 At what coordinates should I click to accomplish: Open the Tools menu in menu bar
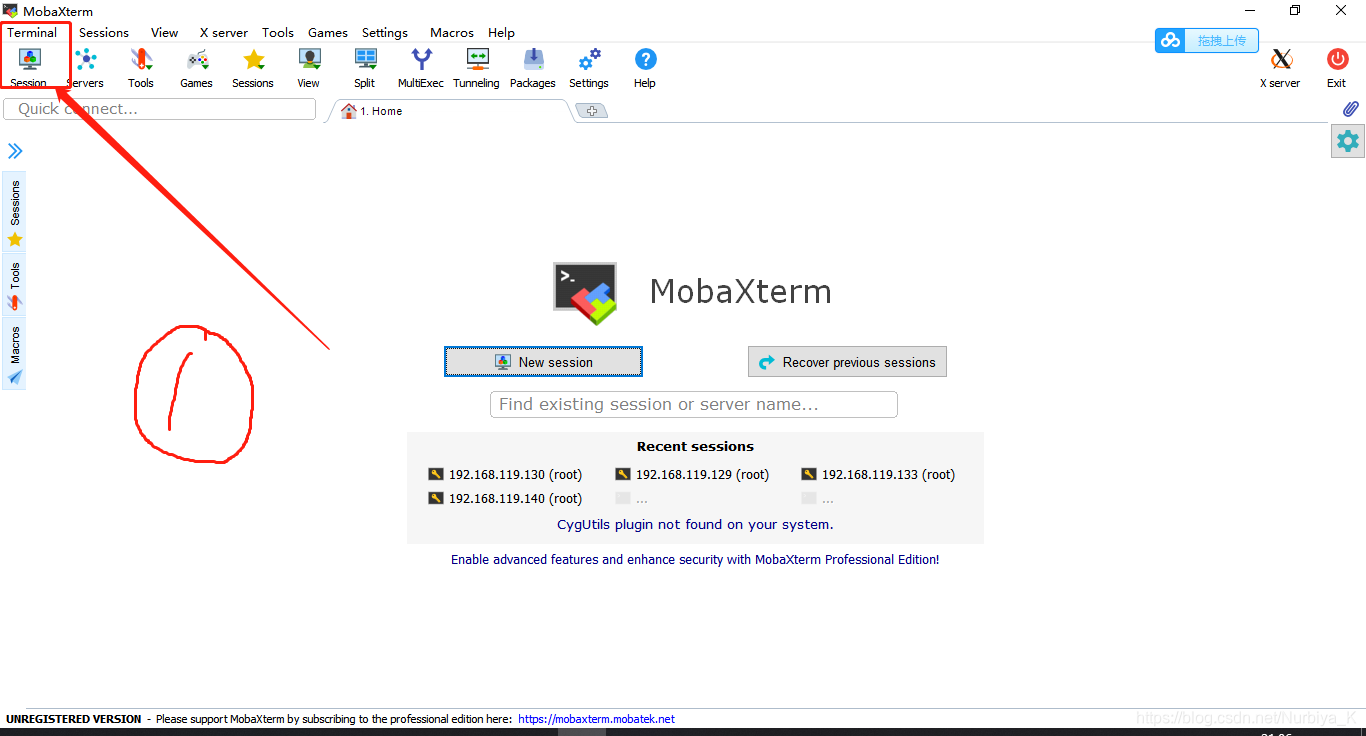(x=278, y=32)
